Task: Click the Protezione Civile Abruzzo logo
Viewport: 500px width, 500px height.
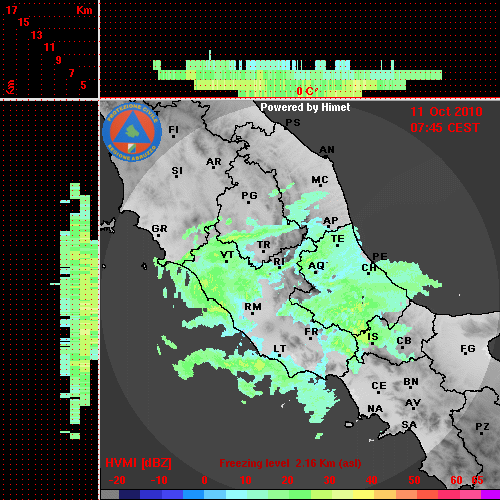Action: [x=132, y=133]
